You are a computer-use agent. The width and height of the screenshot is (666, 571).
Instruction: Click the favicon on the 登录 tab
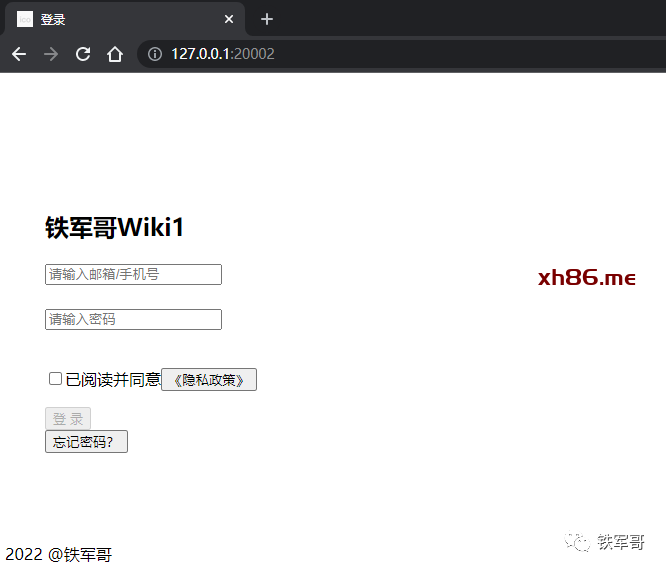(25, 19)
